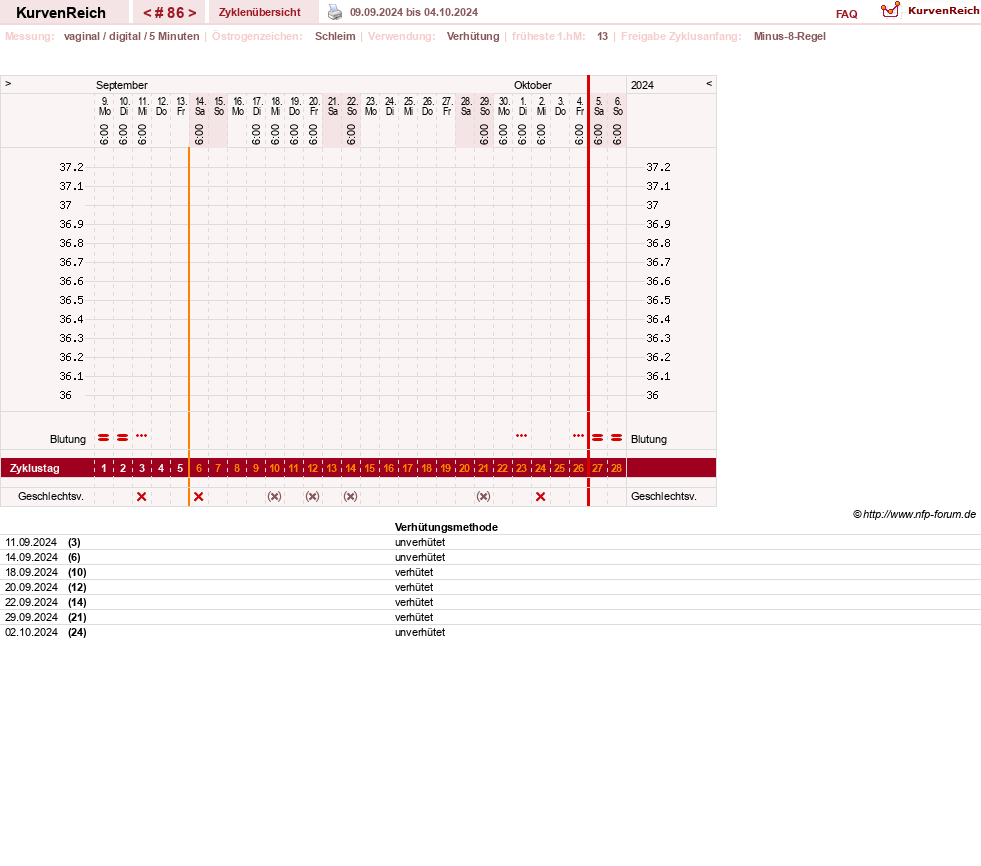Click the '02.10.2024' row entry
Image resolution: width=981 pixels, height=866 pixels.
coord(490,633)
